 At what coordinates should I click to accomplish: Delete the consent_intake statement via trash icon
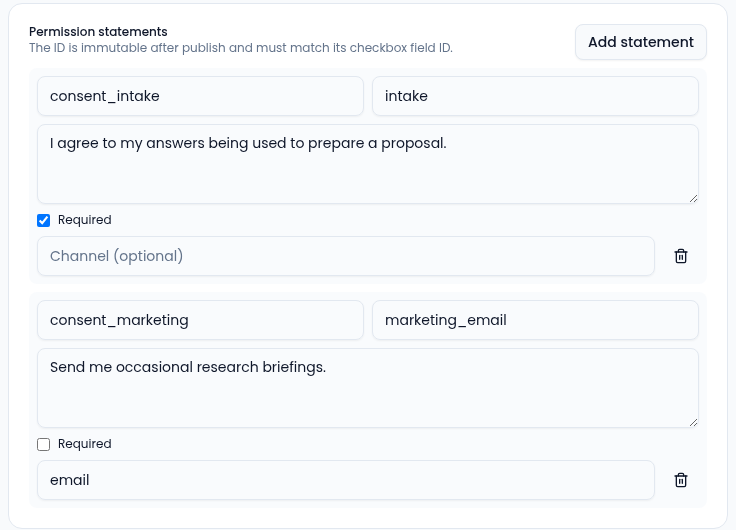point(681,256)
